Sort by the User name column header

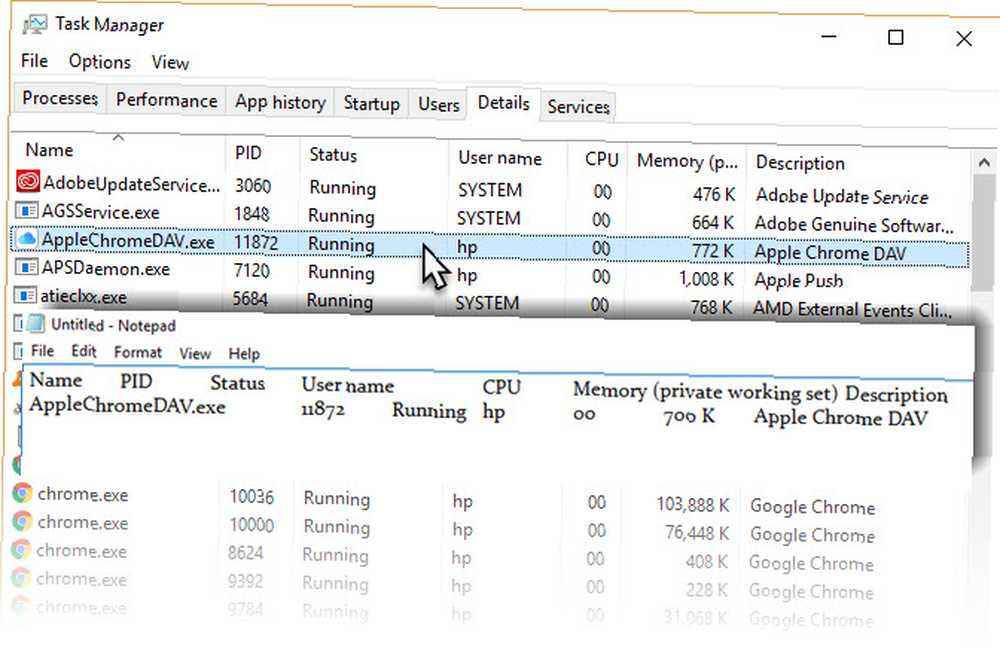pos(507,158)
